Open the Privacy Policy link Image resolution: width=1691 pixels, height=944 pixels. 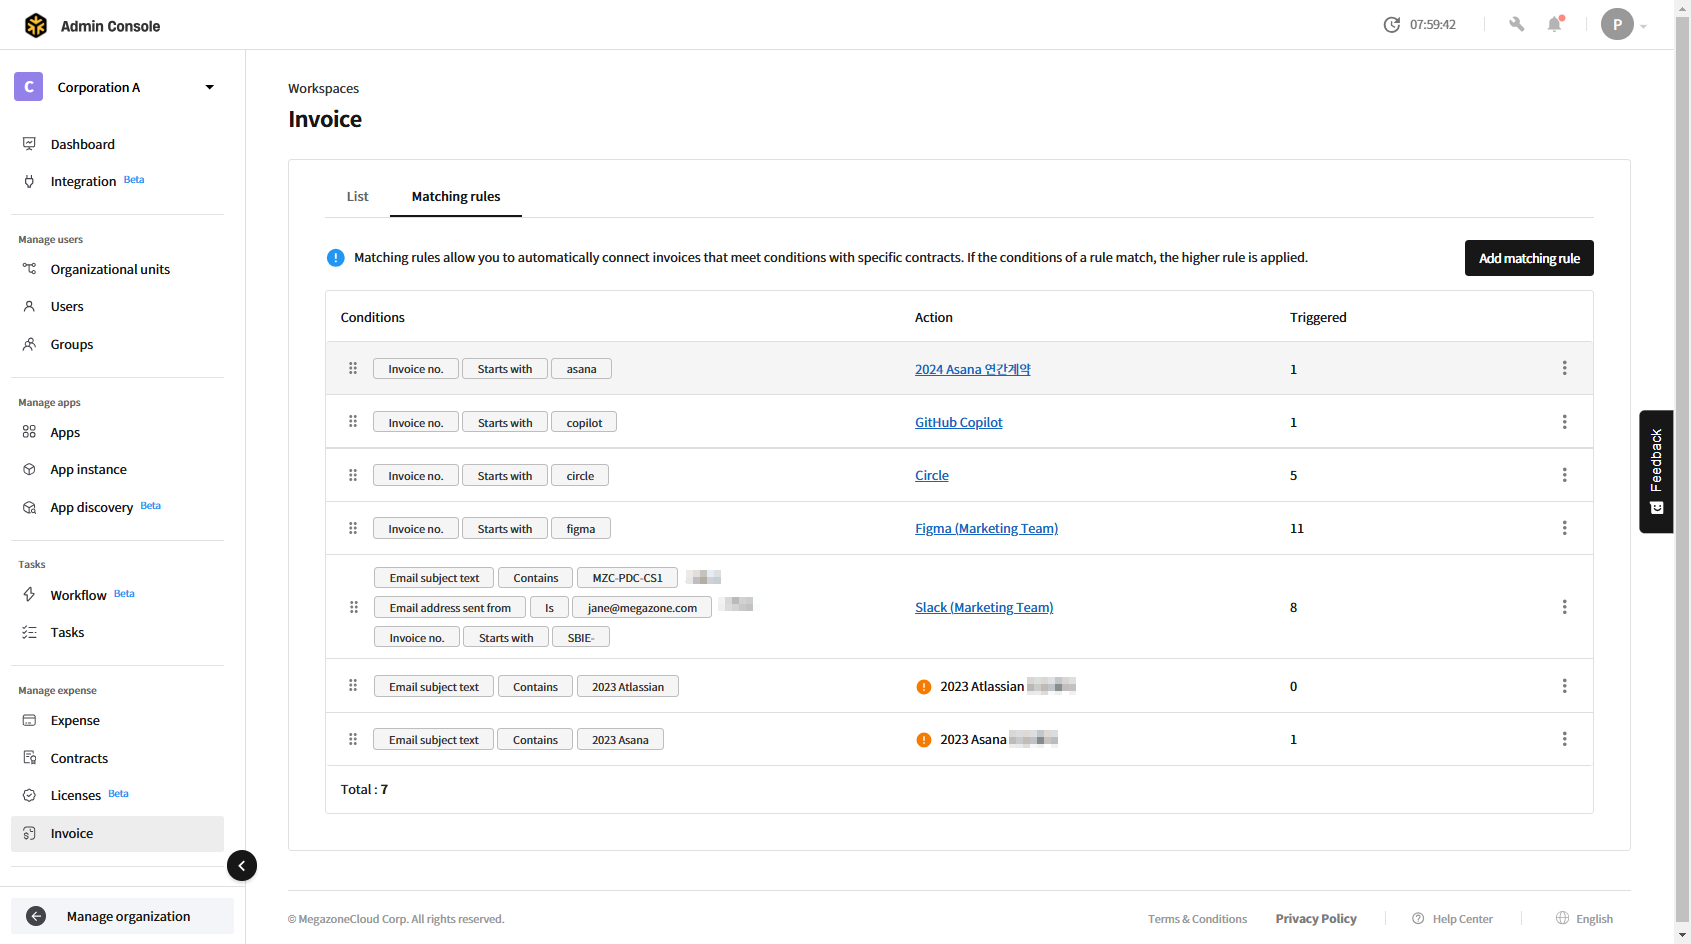pyautogui.click(x=1316, y=919)
